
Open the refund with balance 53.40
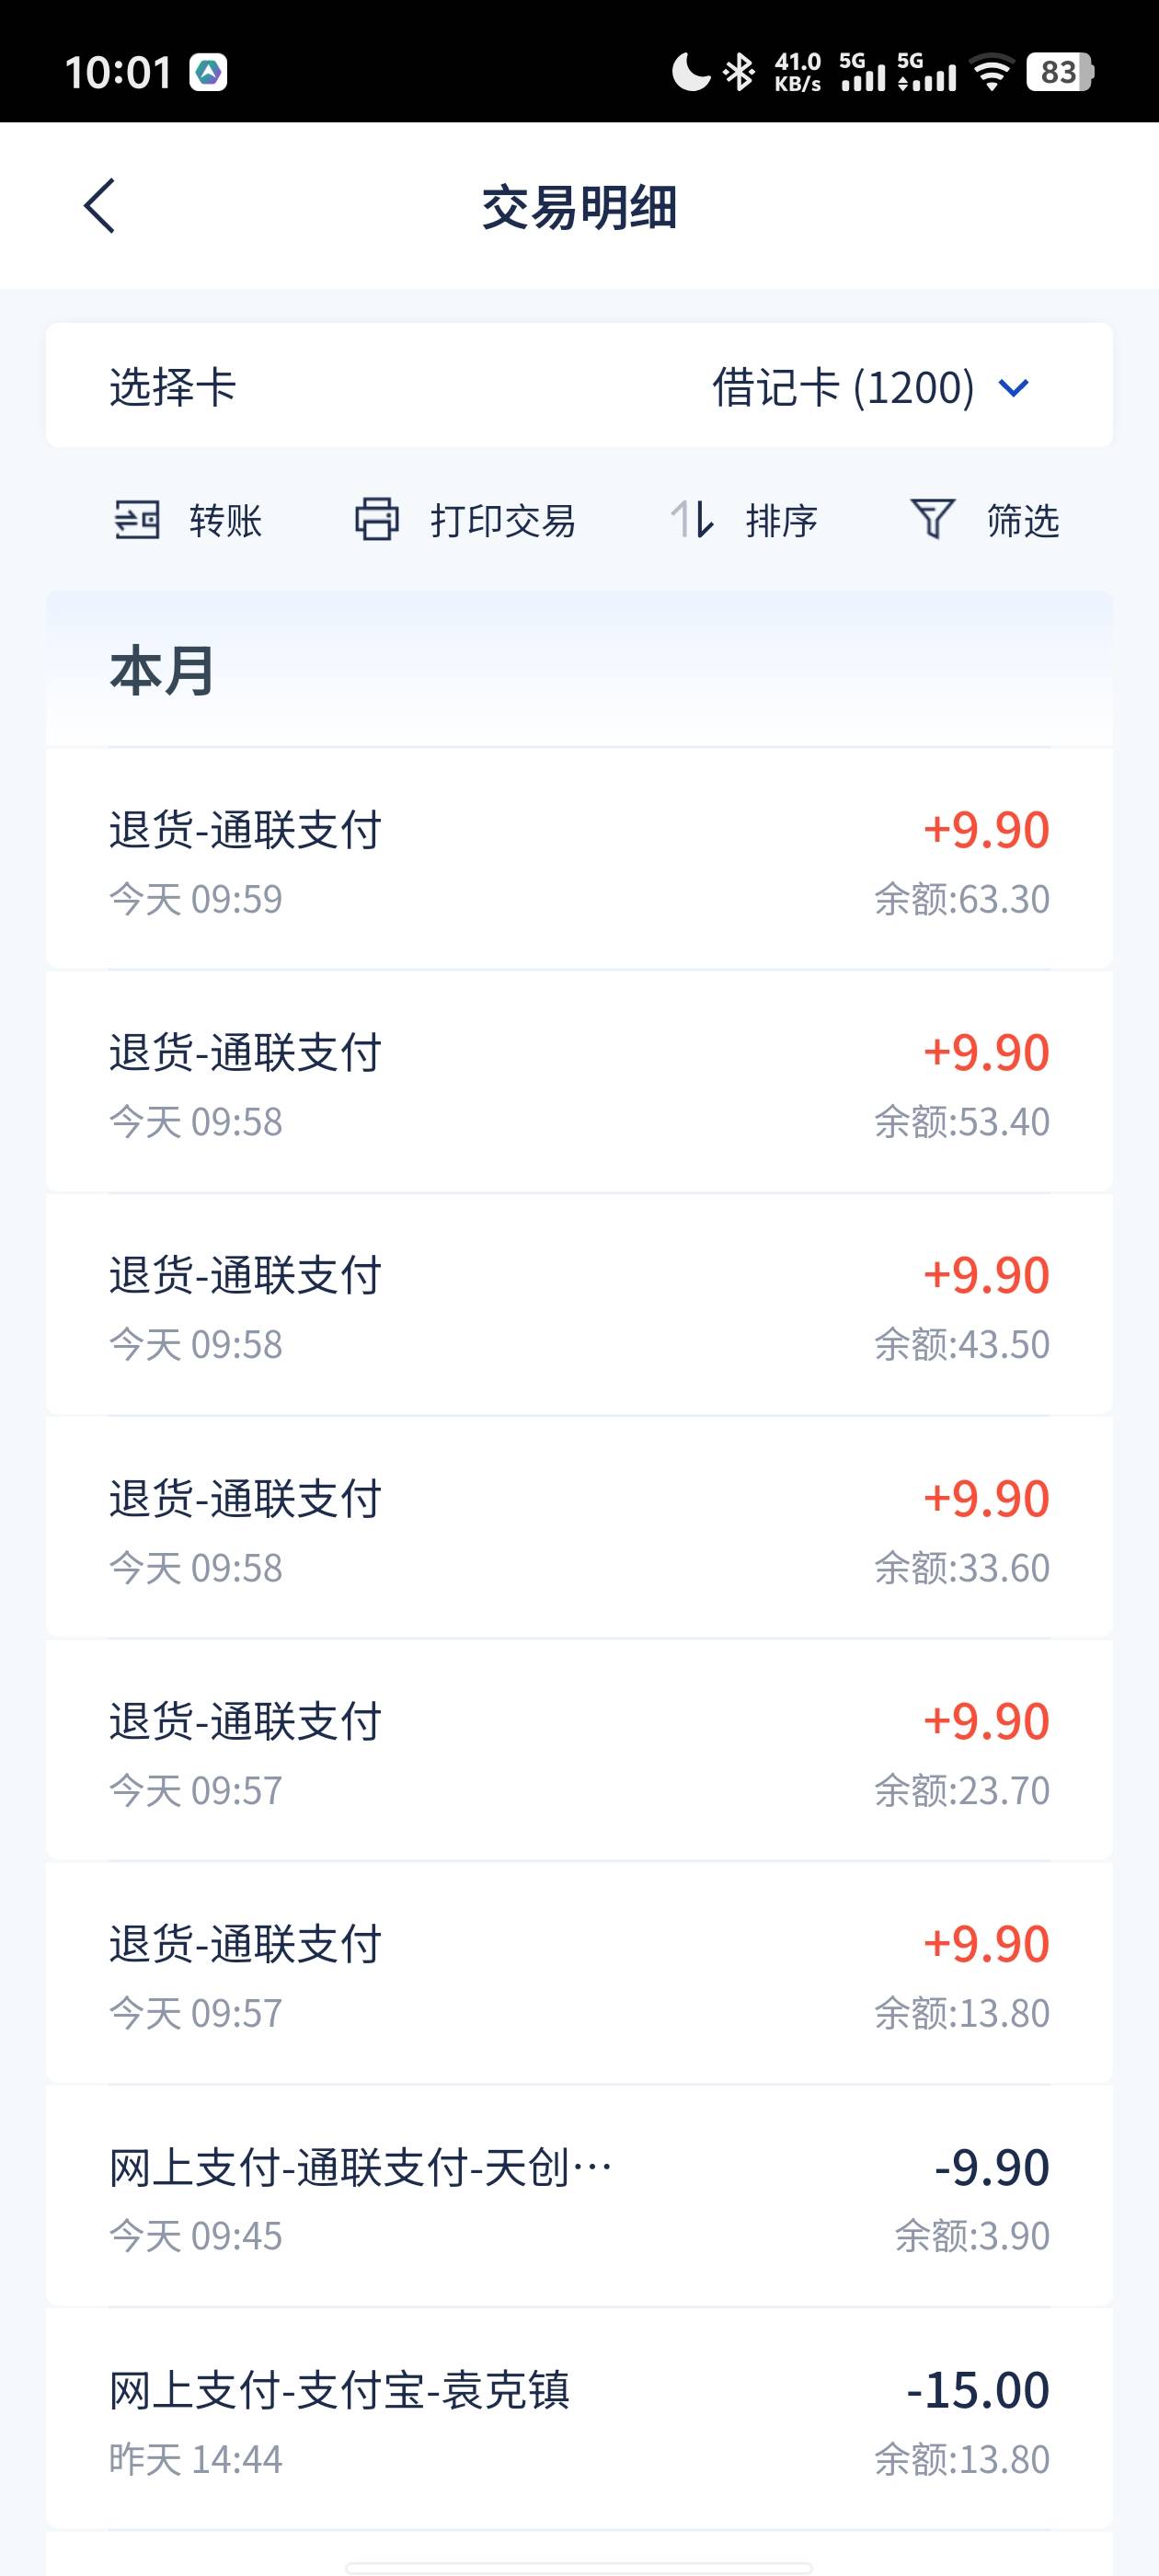[579, 1082]
